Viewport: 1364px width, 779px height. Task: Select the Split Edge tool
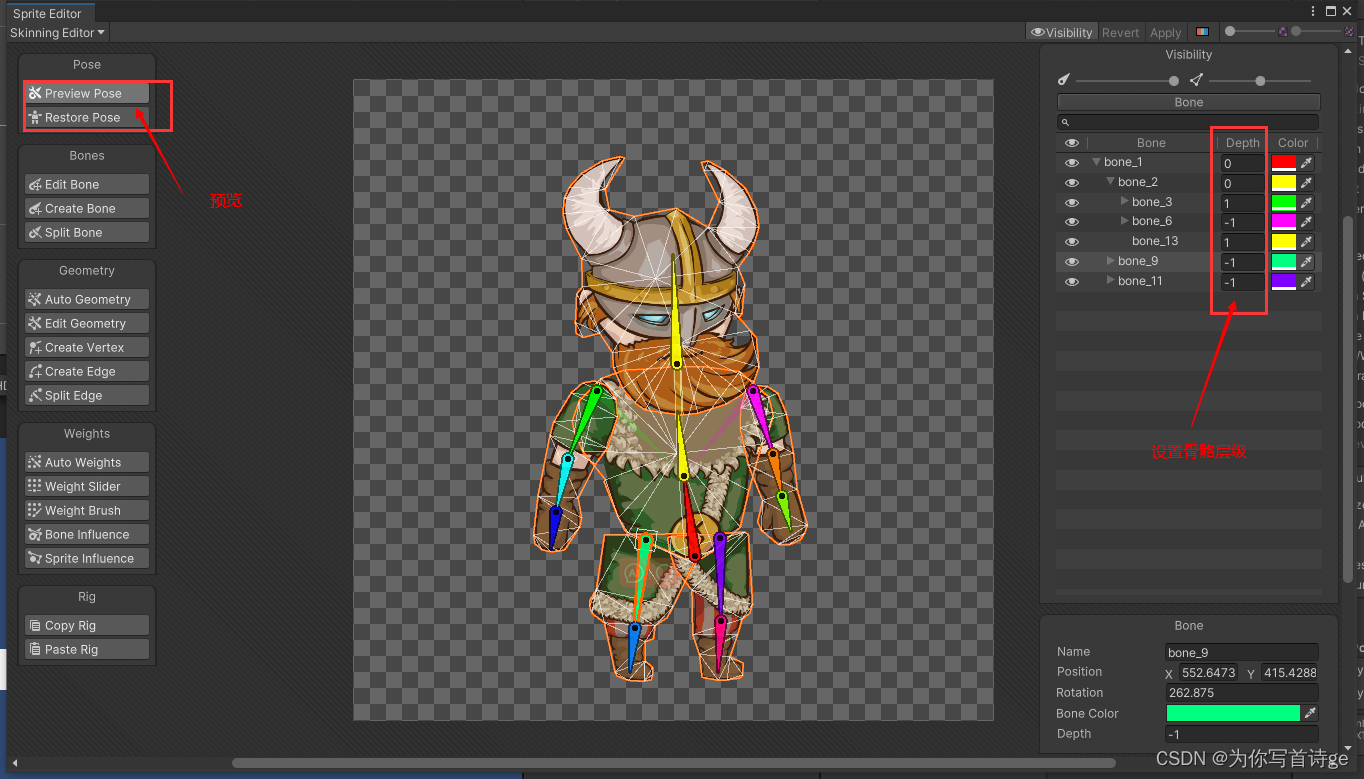pos(87,395)
